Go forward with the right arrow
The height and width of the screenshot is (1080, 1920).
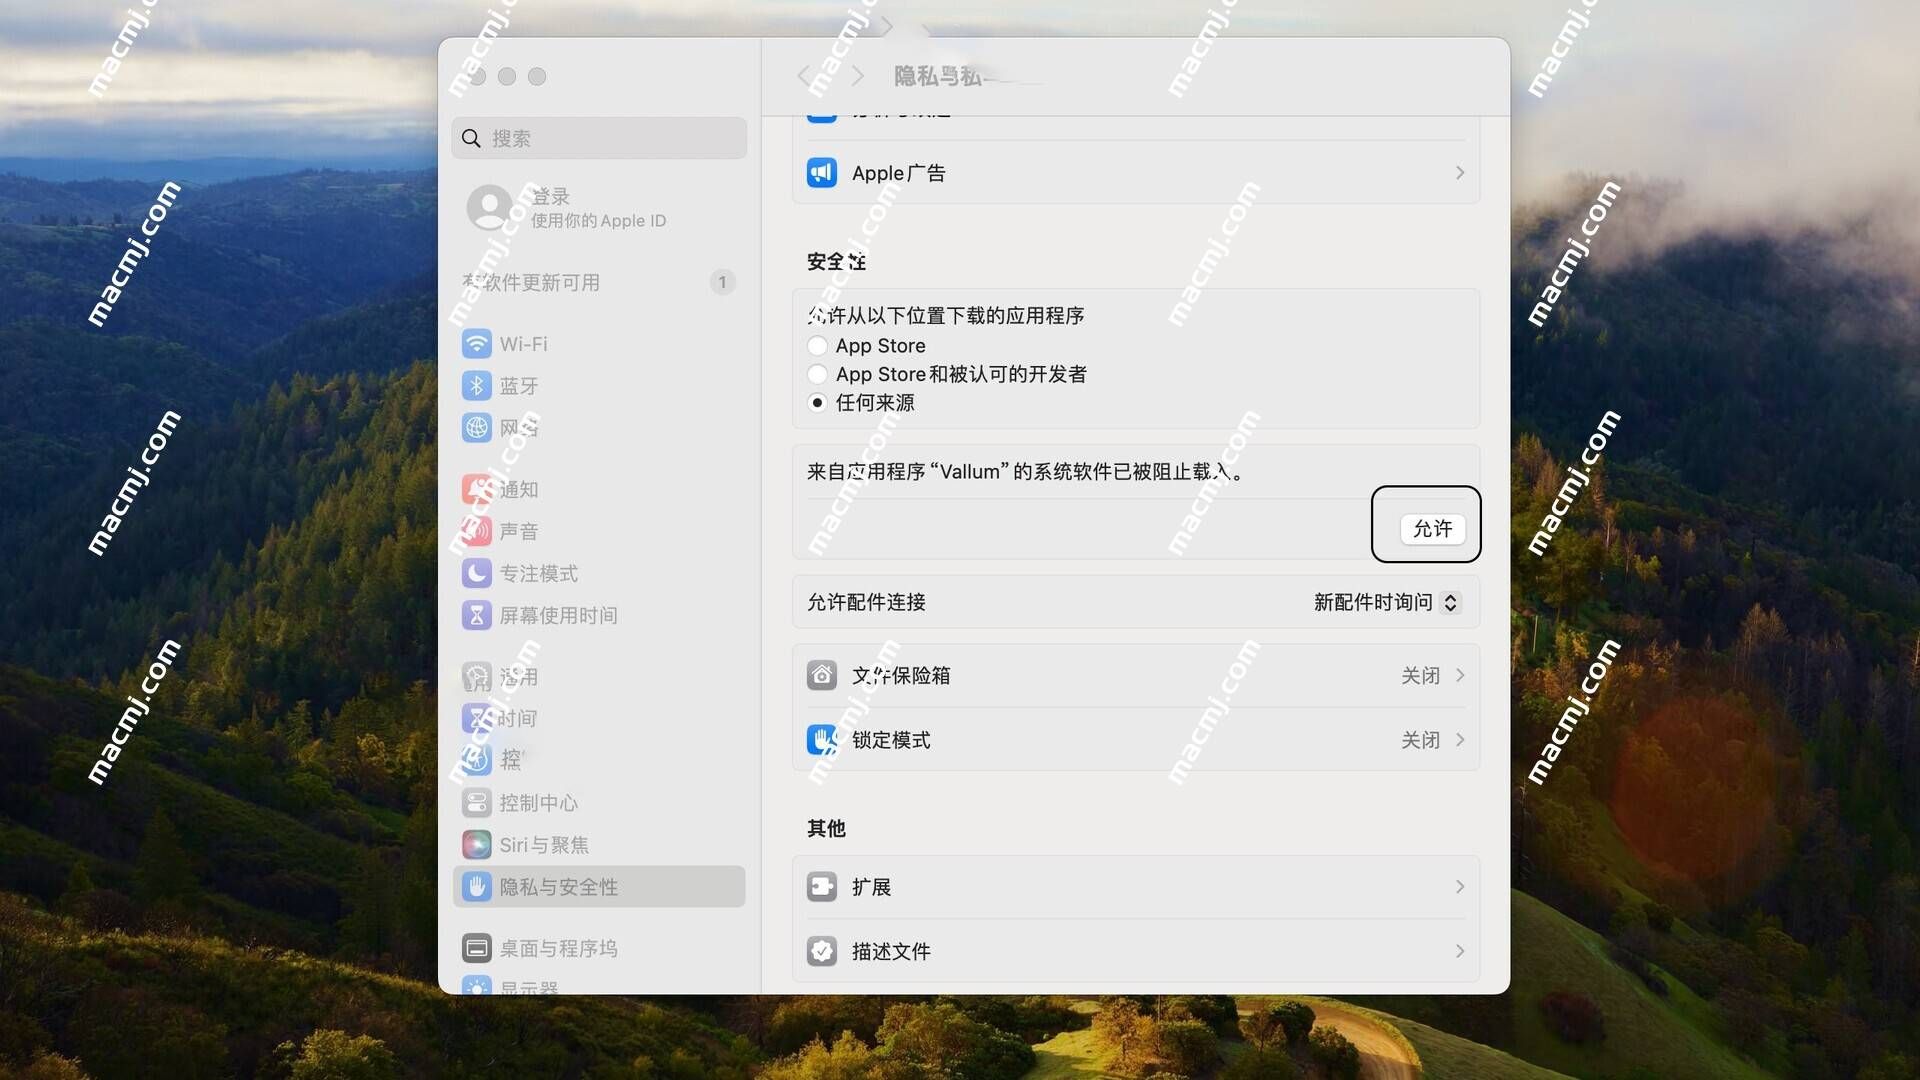[857, 76]
